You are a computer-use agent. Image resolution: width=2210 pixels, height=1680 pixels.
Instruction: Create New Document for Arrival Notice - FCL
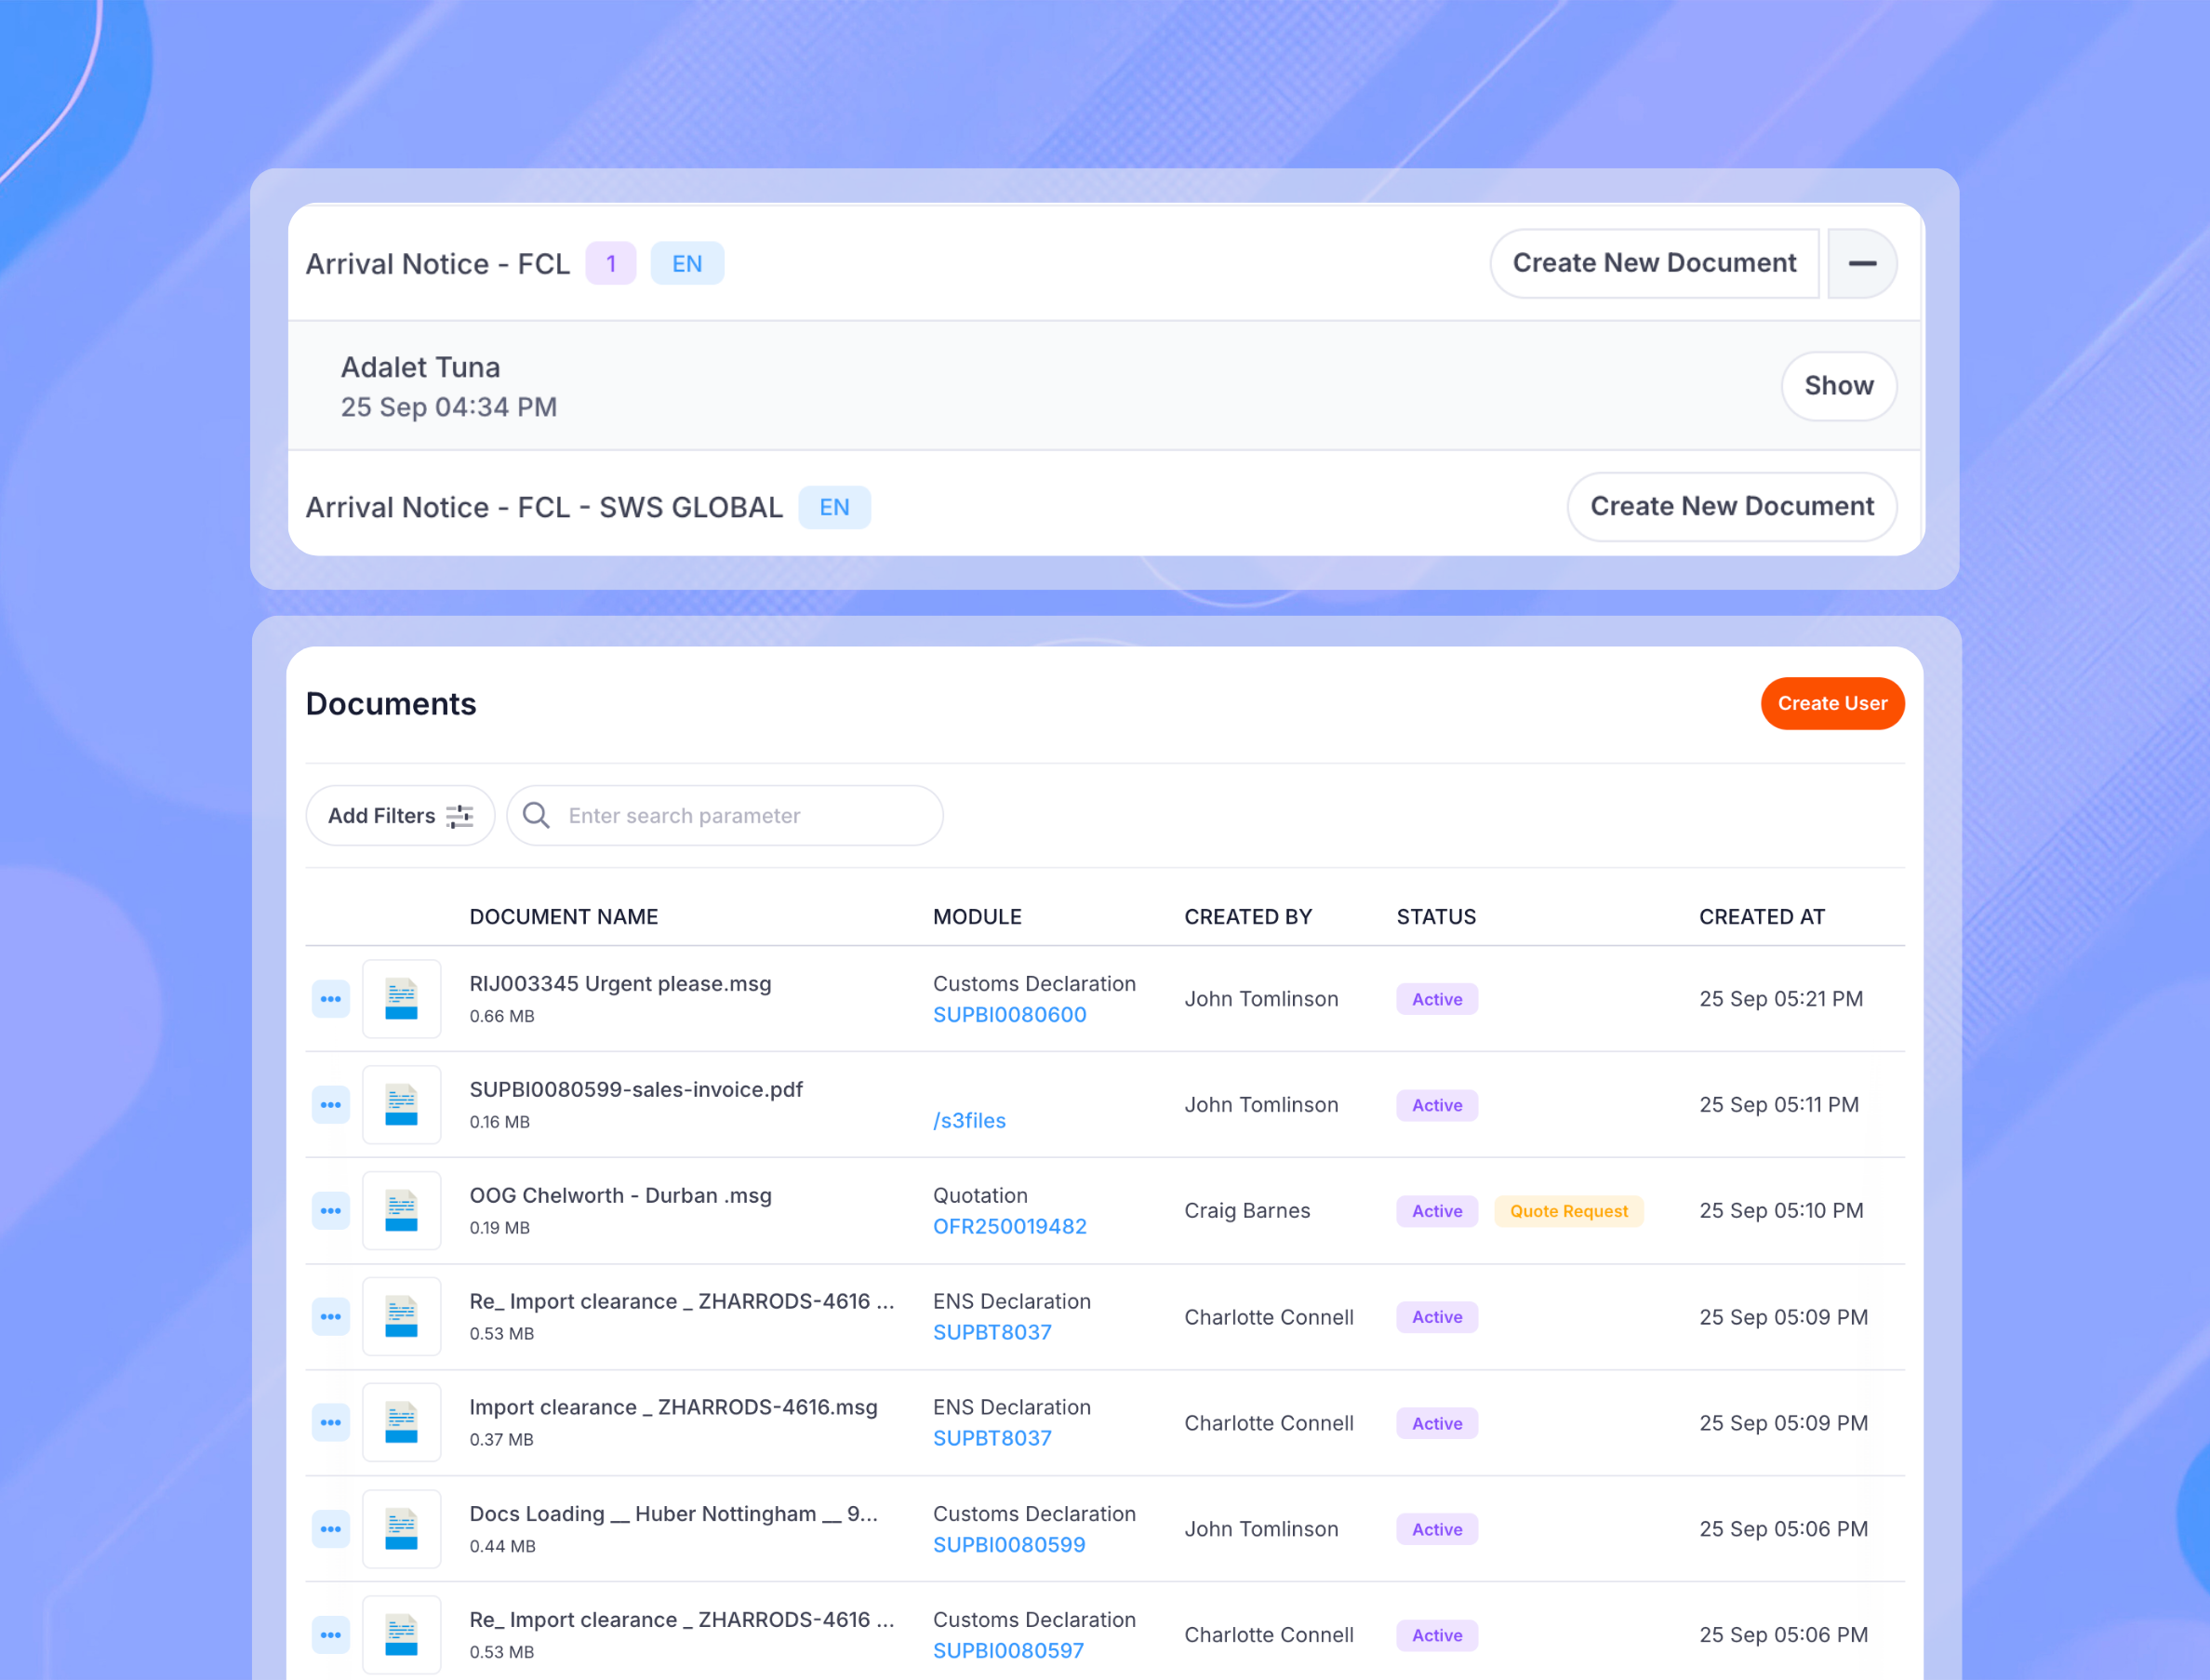click(x=1654, y=263)
